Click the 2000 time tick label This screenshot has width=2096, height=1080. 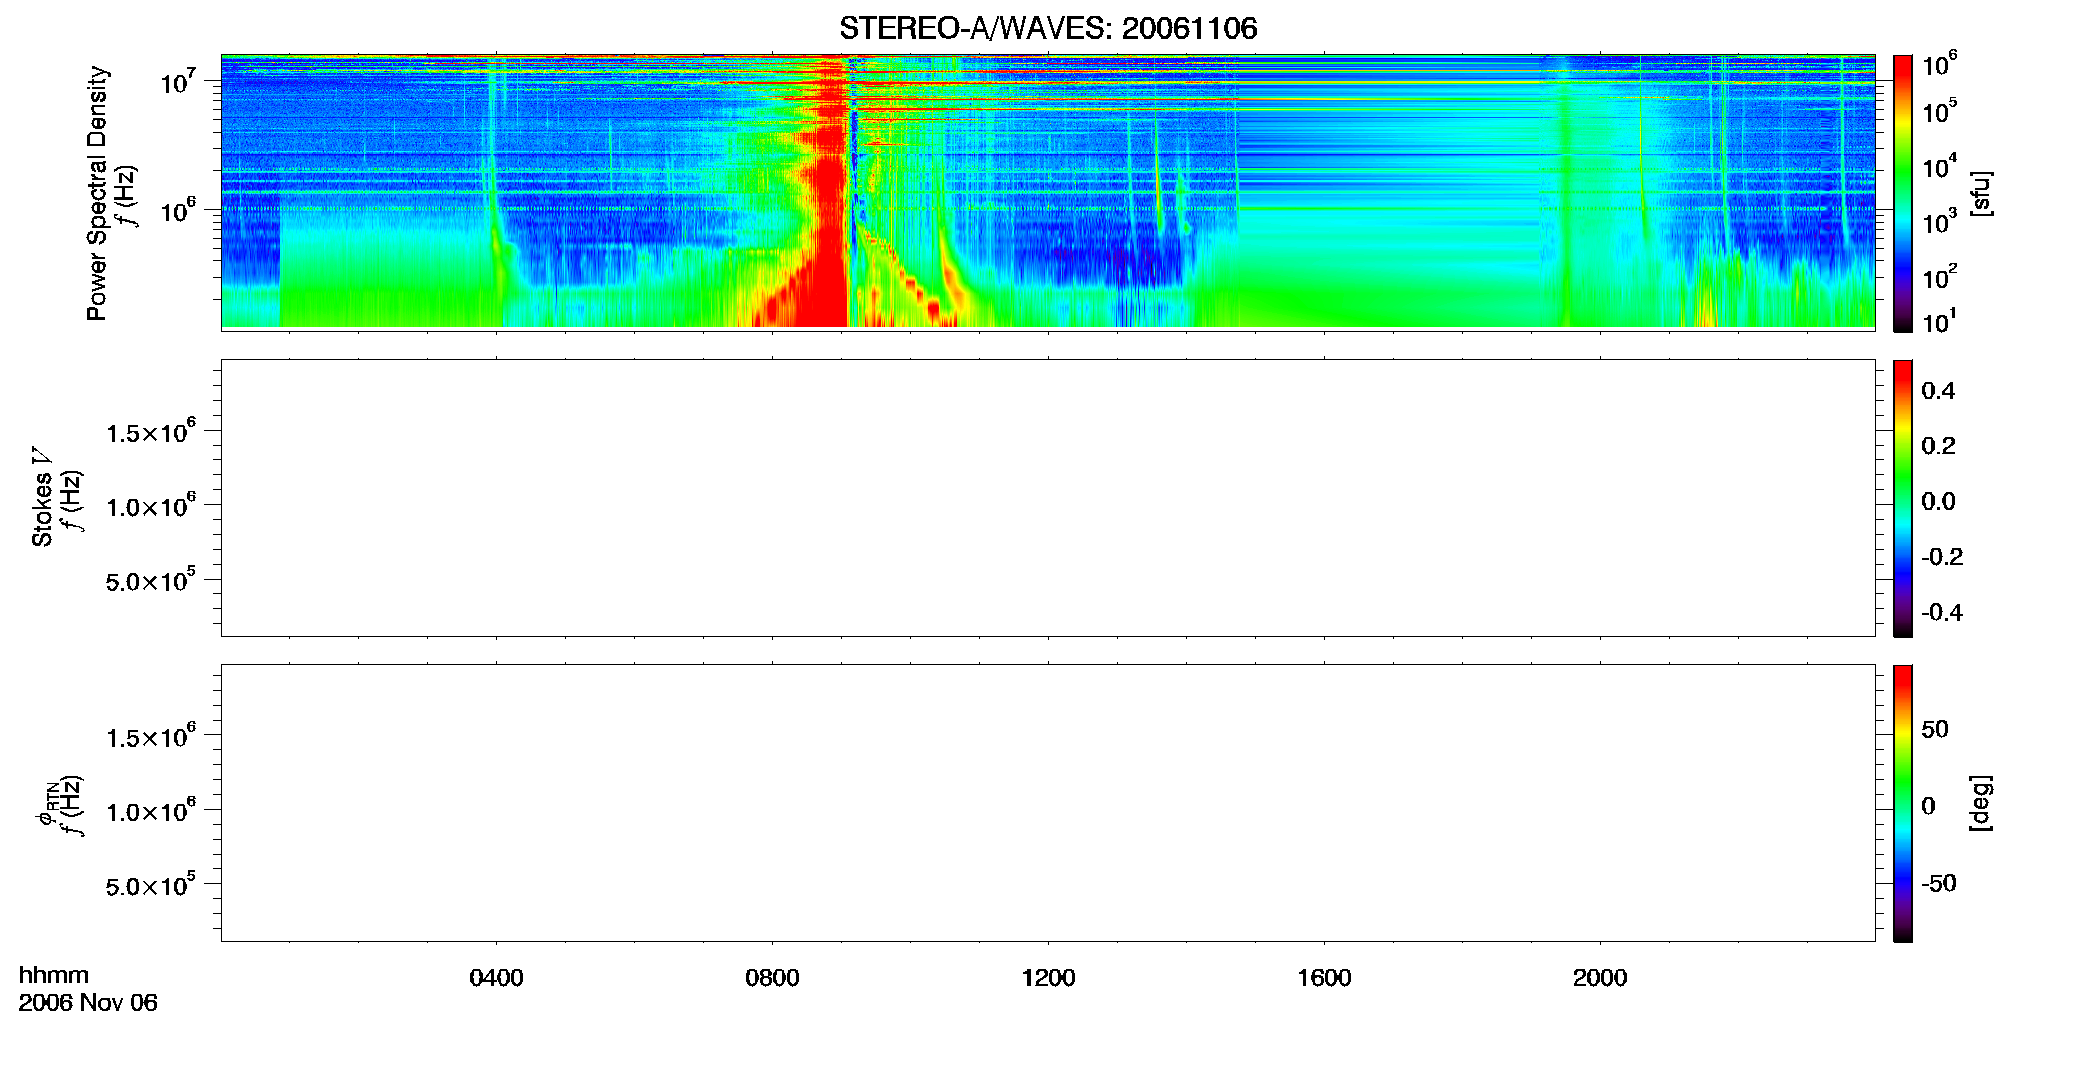[x=1600, y=978]
